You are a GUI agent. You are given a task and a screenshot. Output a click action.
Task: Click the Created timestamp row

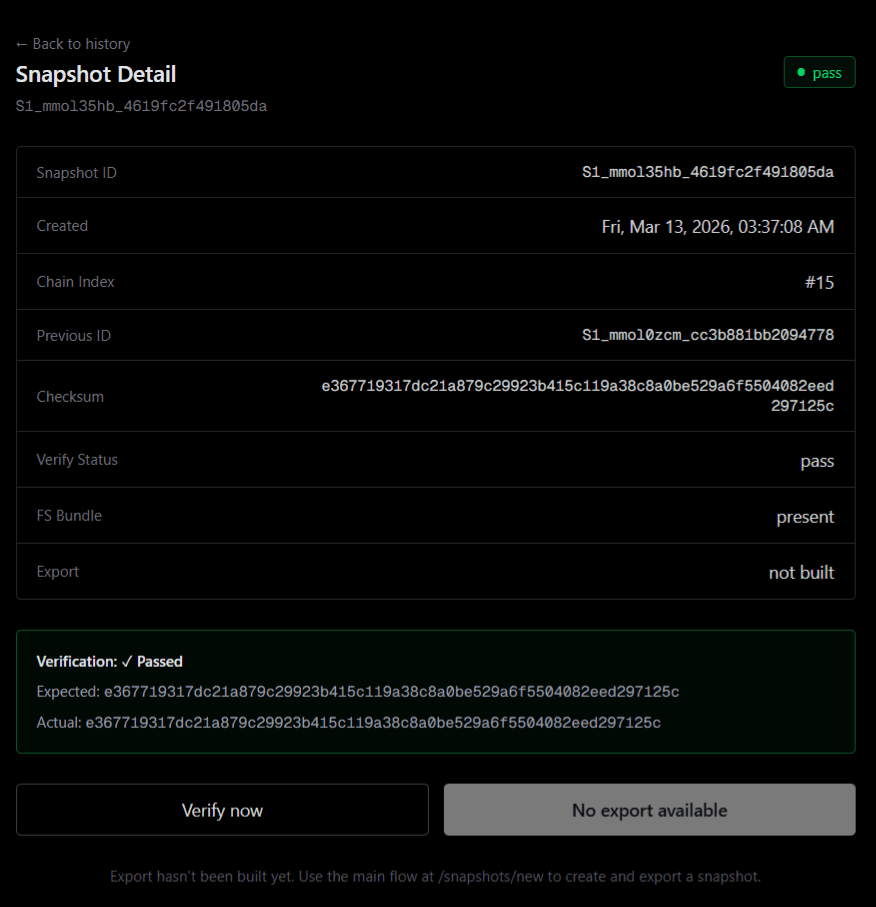click(717, 226)
